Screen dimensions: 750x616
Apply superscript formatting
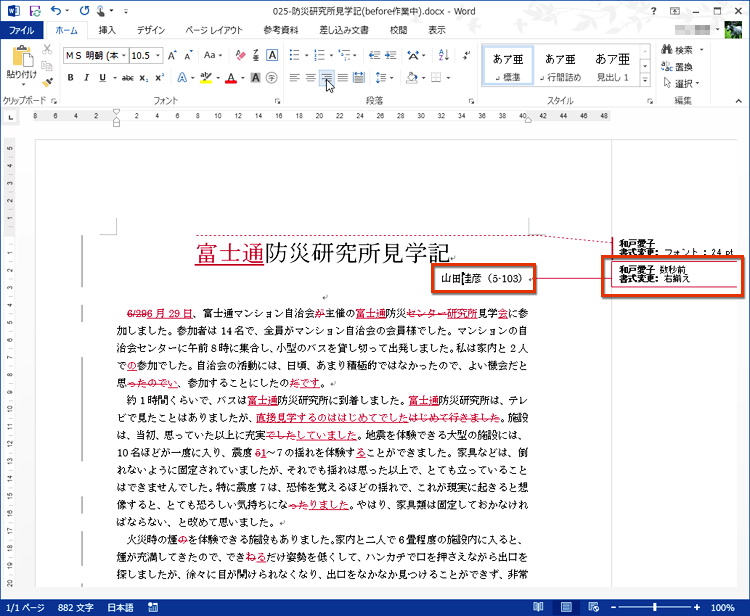(159, 77)
